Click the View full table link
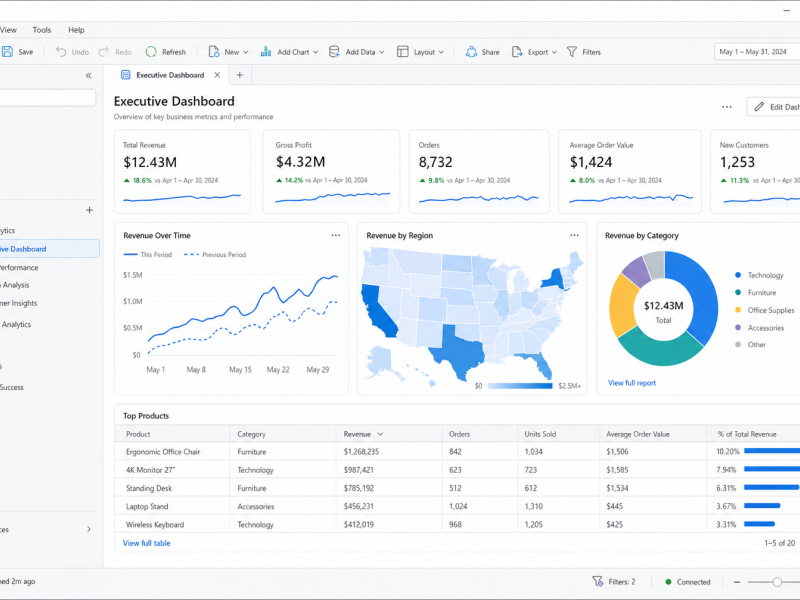Screen dimensions: 800x600 click(x=146, y=543)
